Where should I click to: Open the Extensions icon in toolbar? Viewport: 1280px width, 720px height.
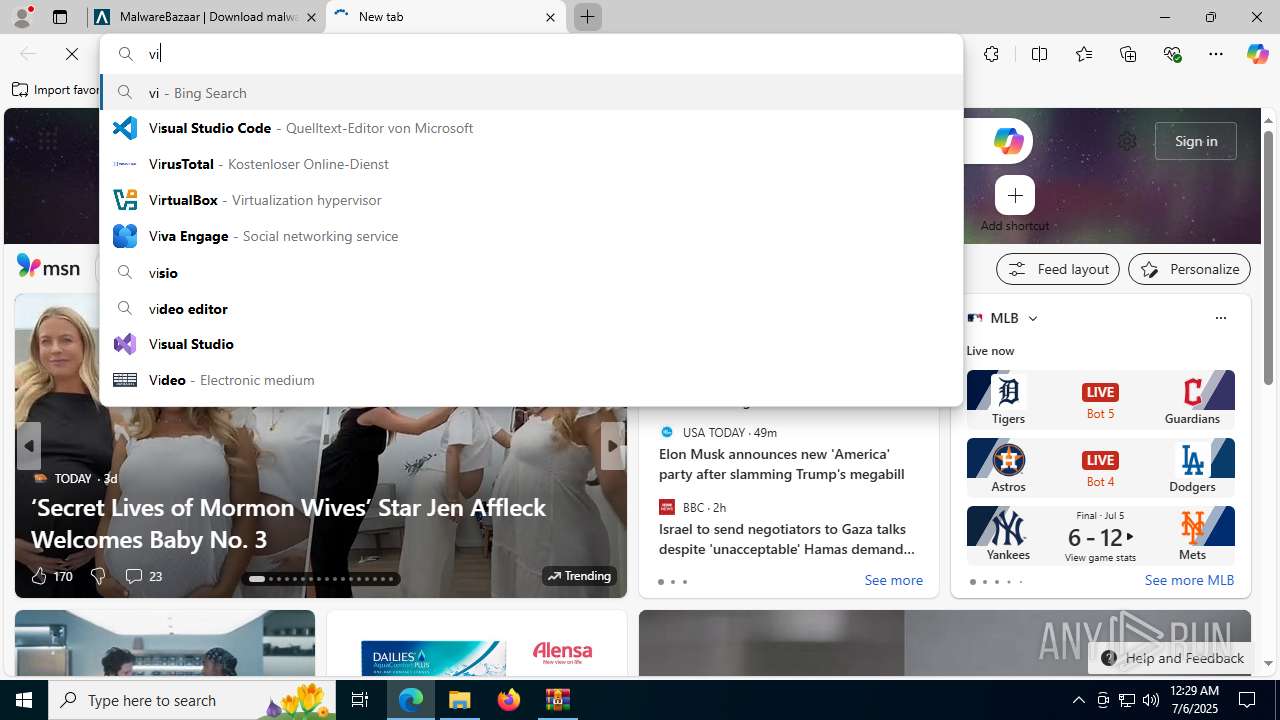click(x=991, y=54)
